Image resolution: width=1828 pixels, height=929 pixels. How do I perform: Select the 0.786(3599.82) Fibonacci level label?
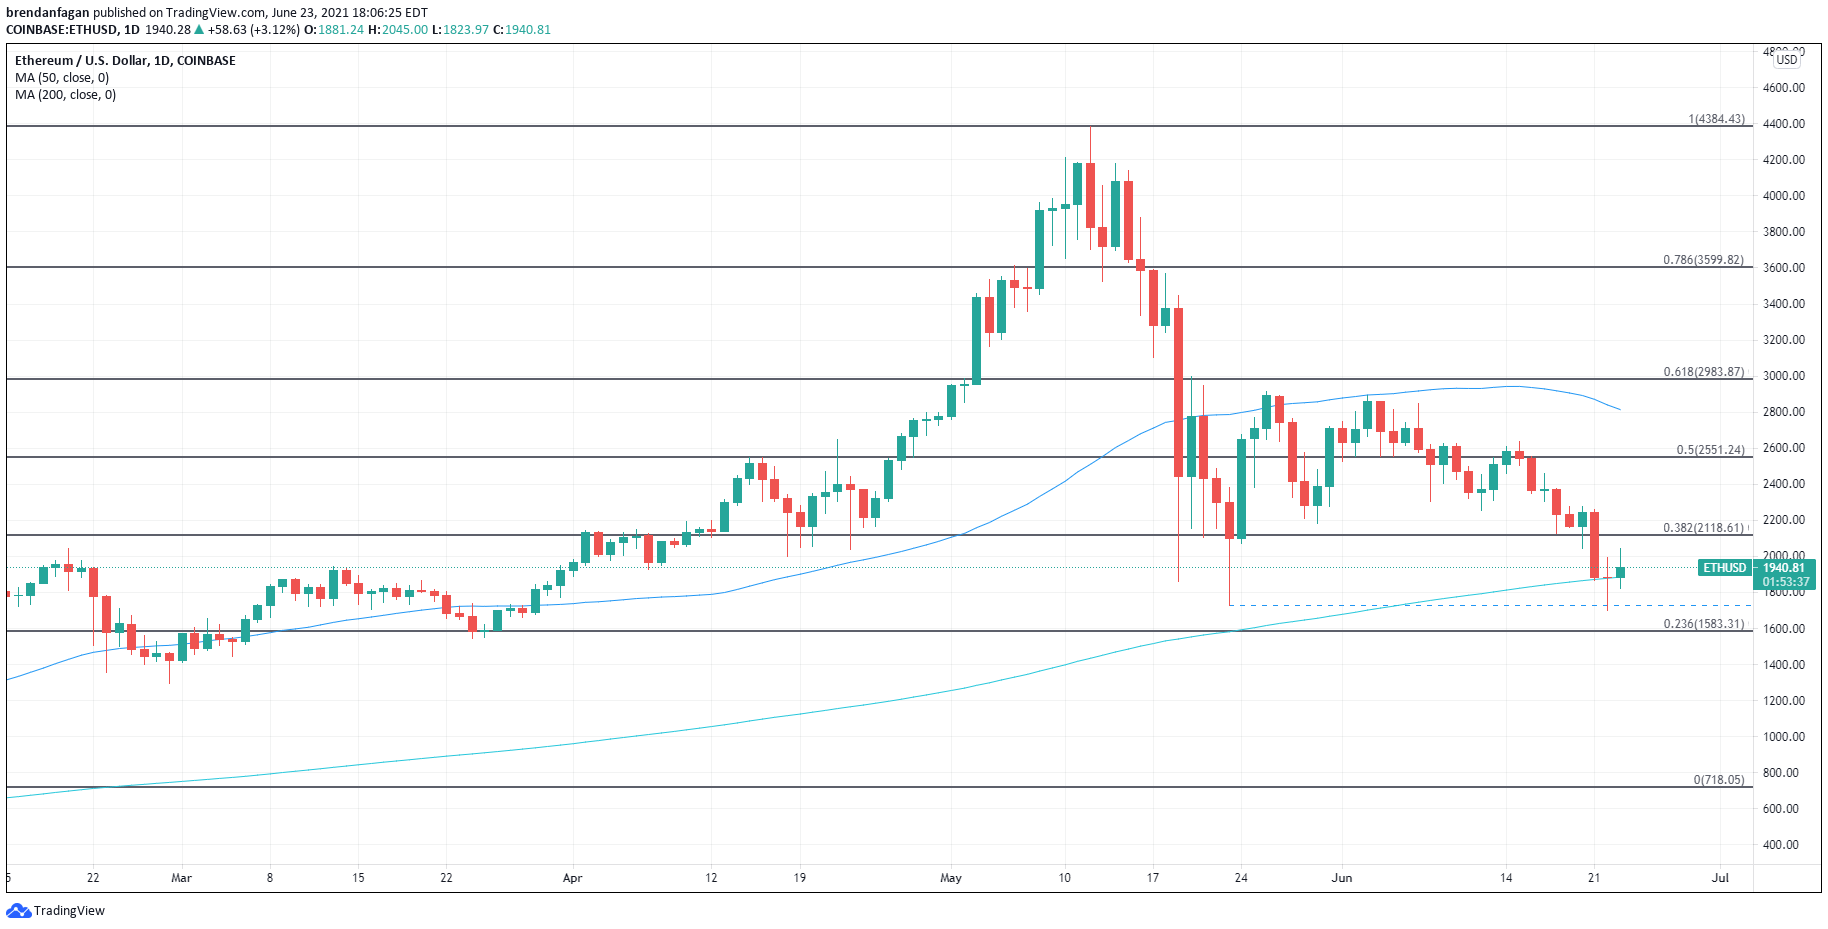click(x=1703, y=260)
